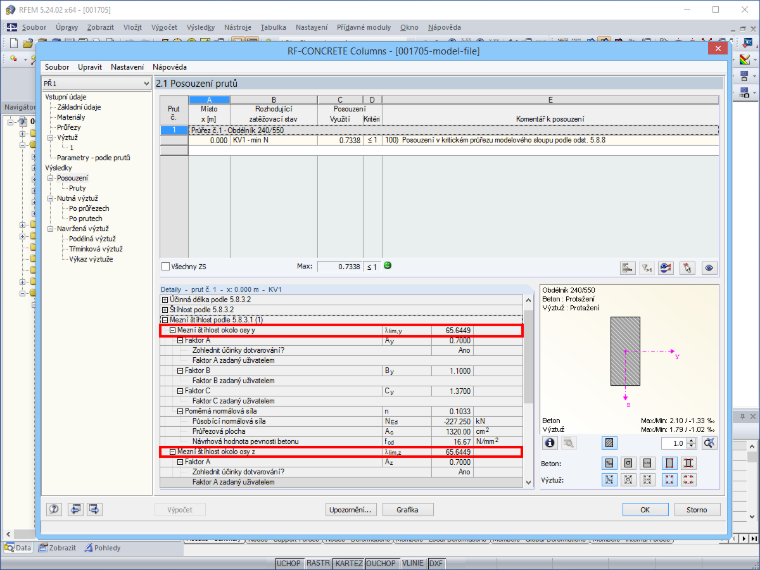
Task: Expand Účinná délka podle 5.8.3.2 row
Action: 165,300
